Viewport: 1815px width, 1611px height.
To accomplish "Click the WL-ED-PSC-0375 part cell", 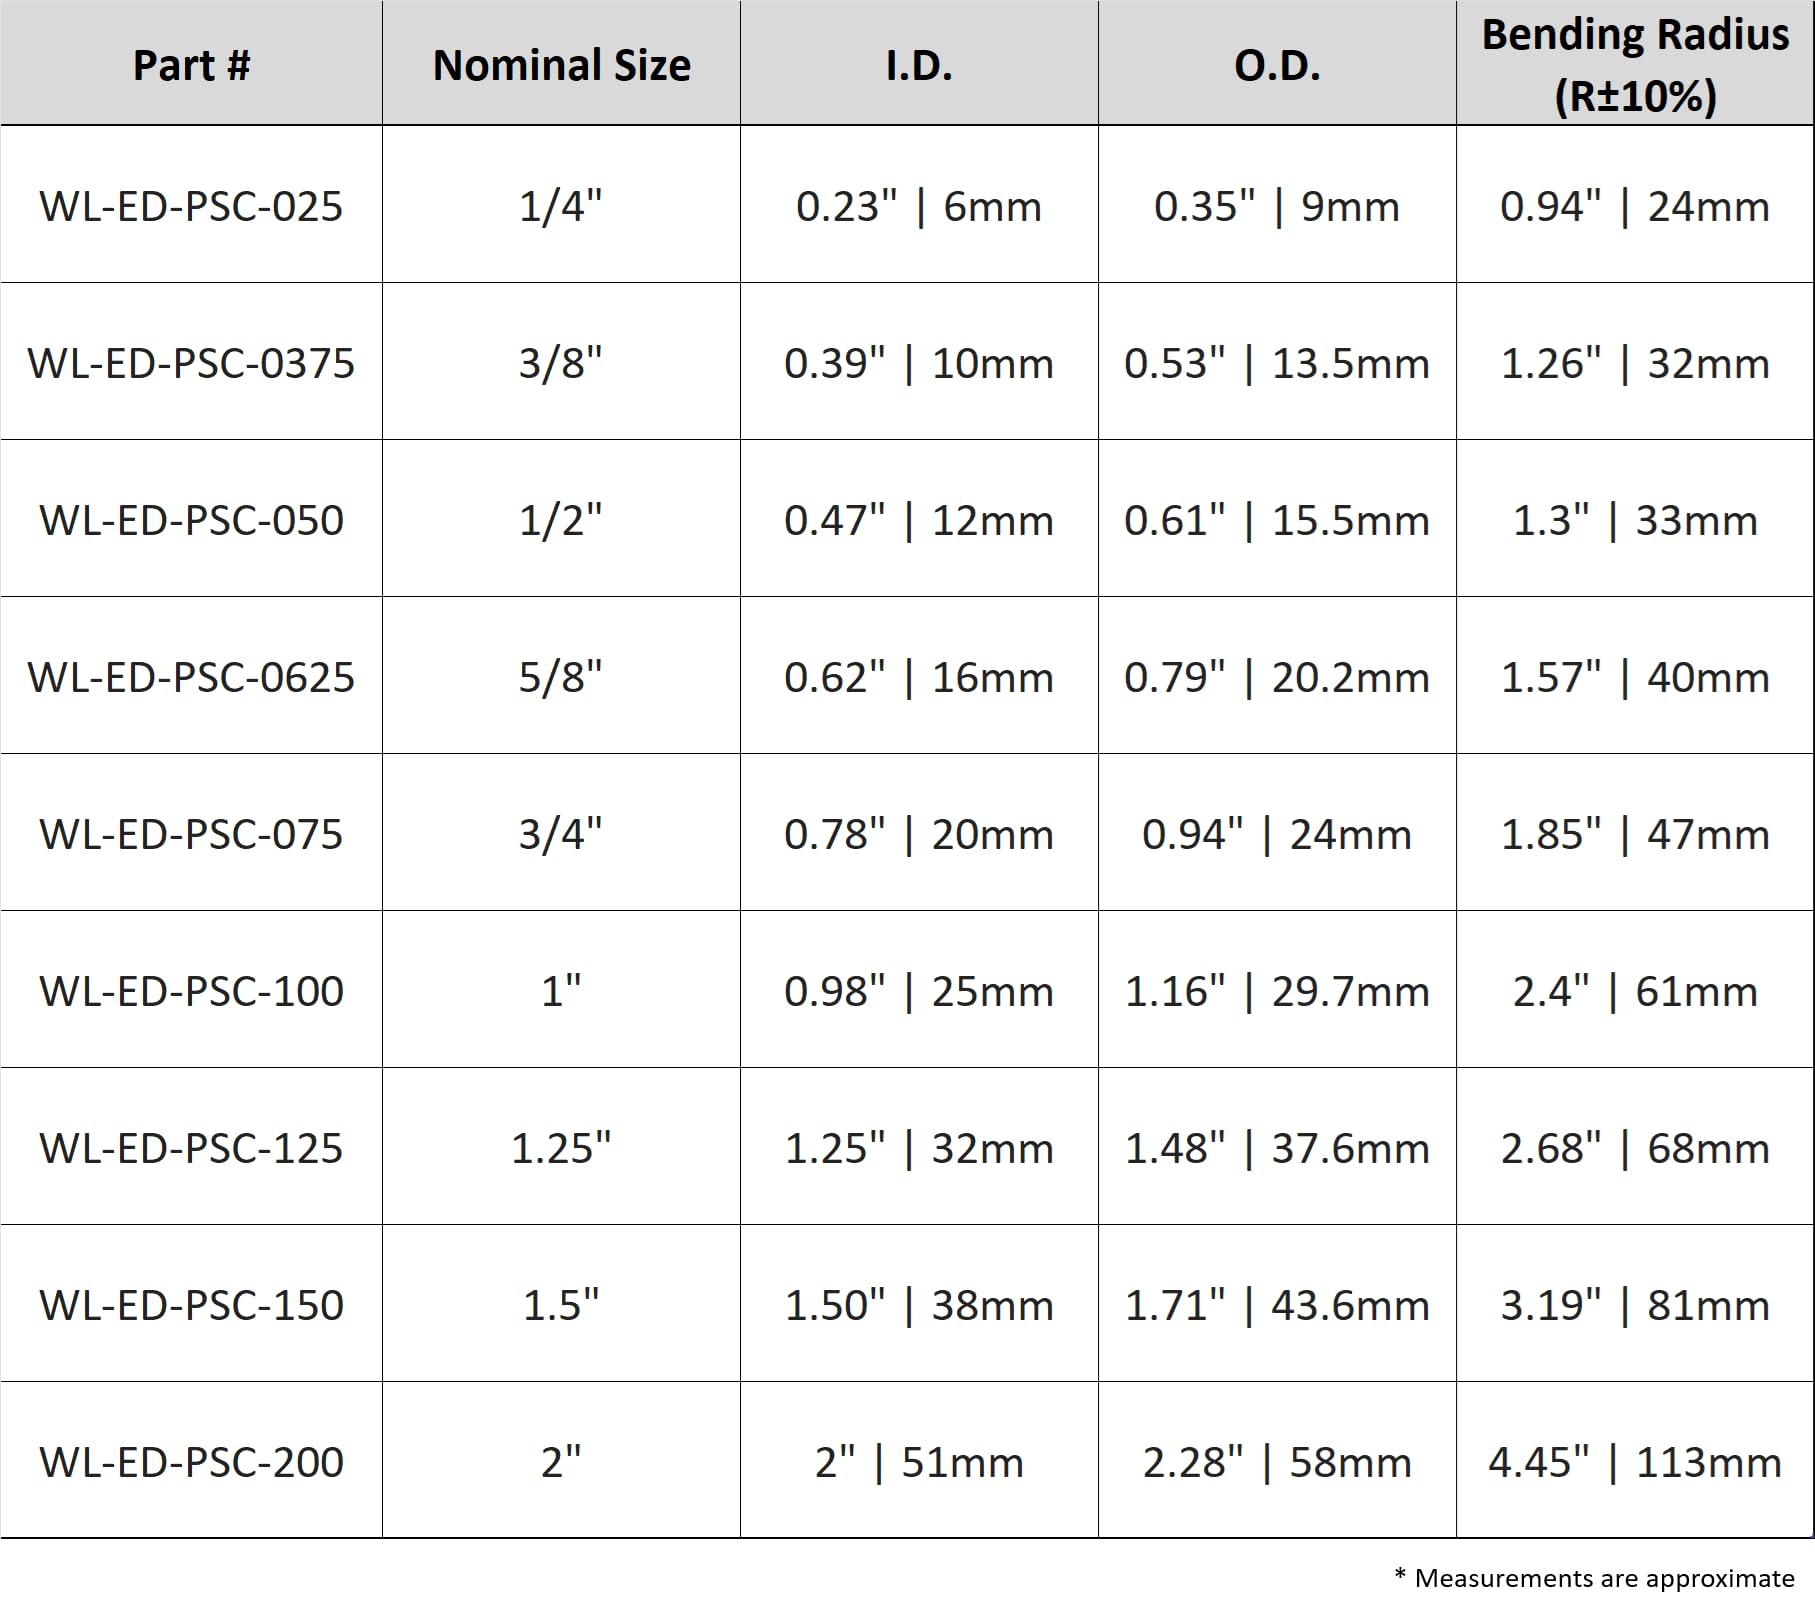I will [x=191, y=363].
